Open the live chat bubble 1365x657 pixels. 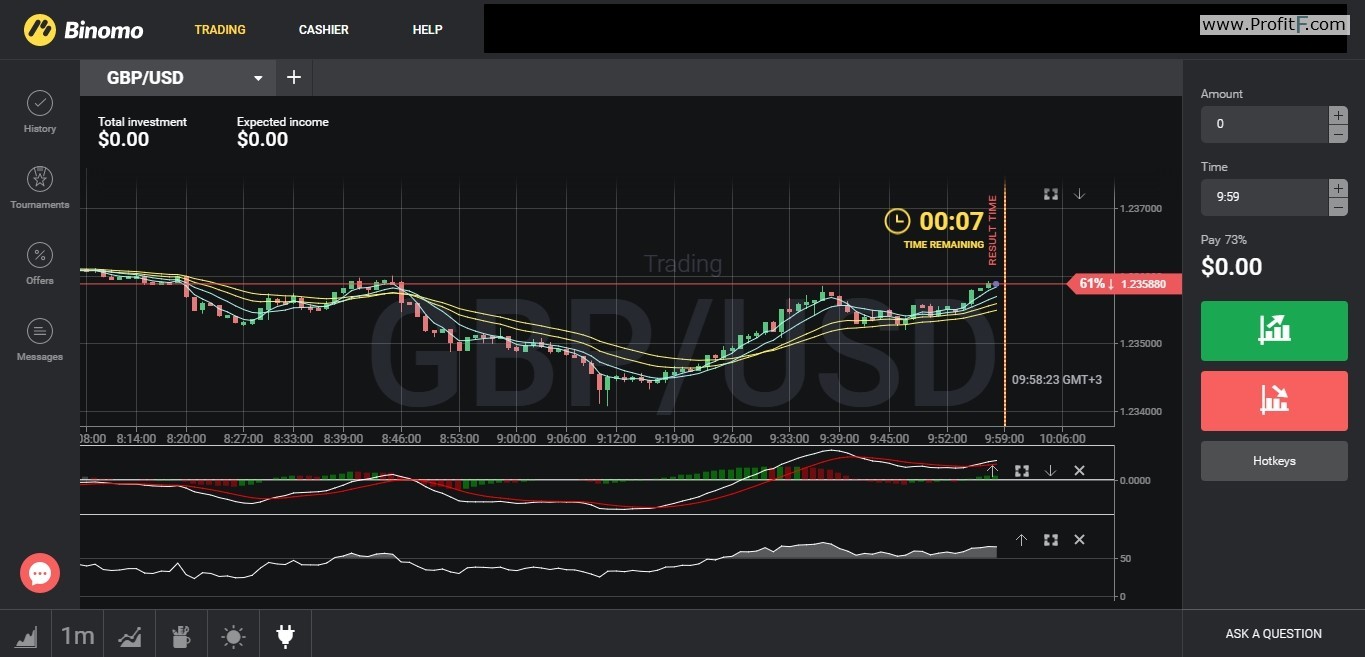pos(40,573)
